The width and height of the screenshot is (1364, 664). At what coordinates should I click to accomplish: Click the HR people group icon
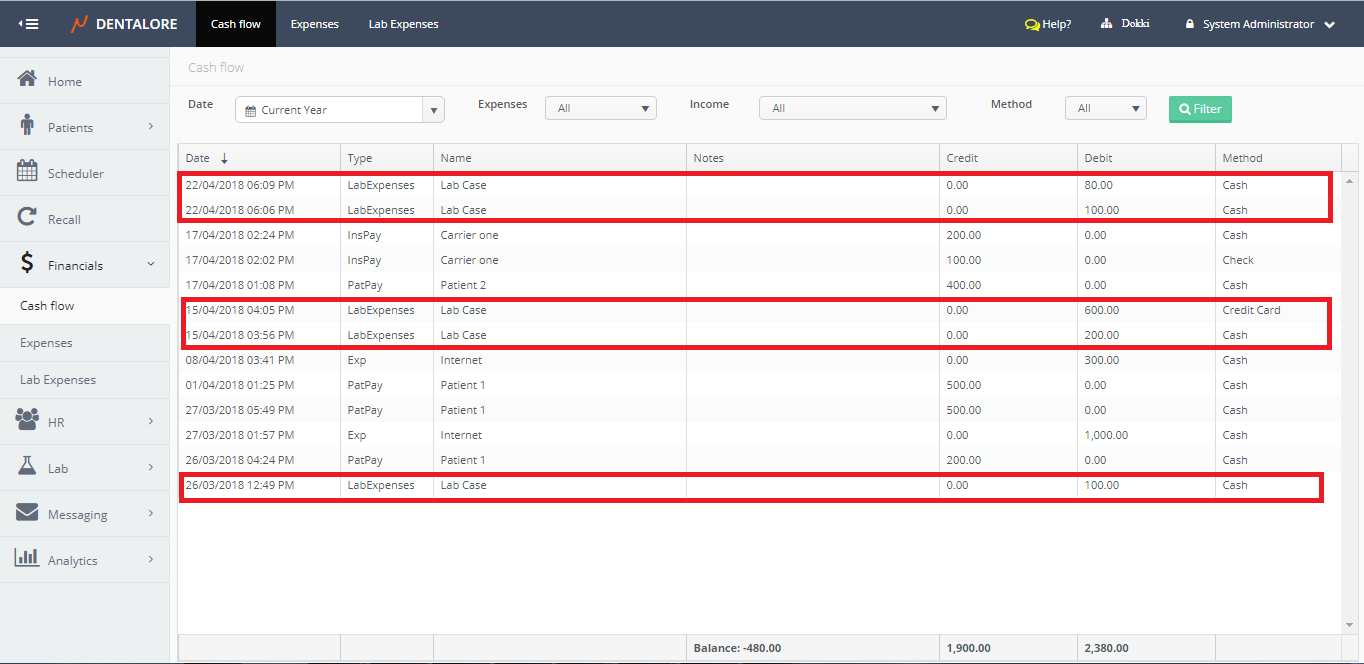click(x=27, y=421)
